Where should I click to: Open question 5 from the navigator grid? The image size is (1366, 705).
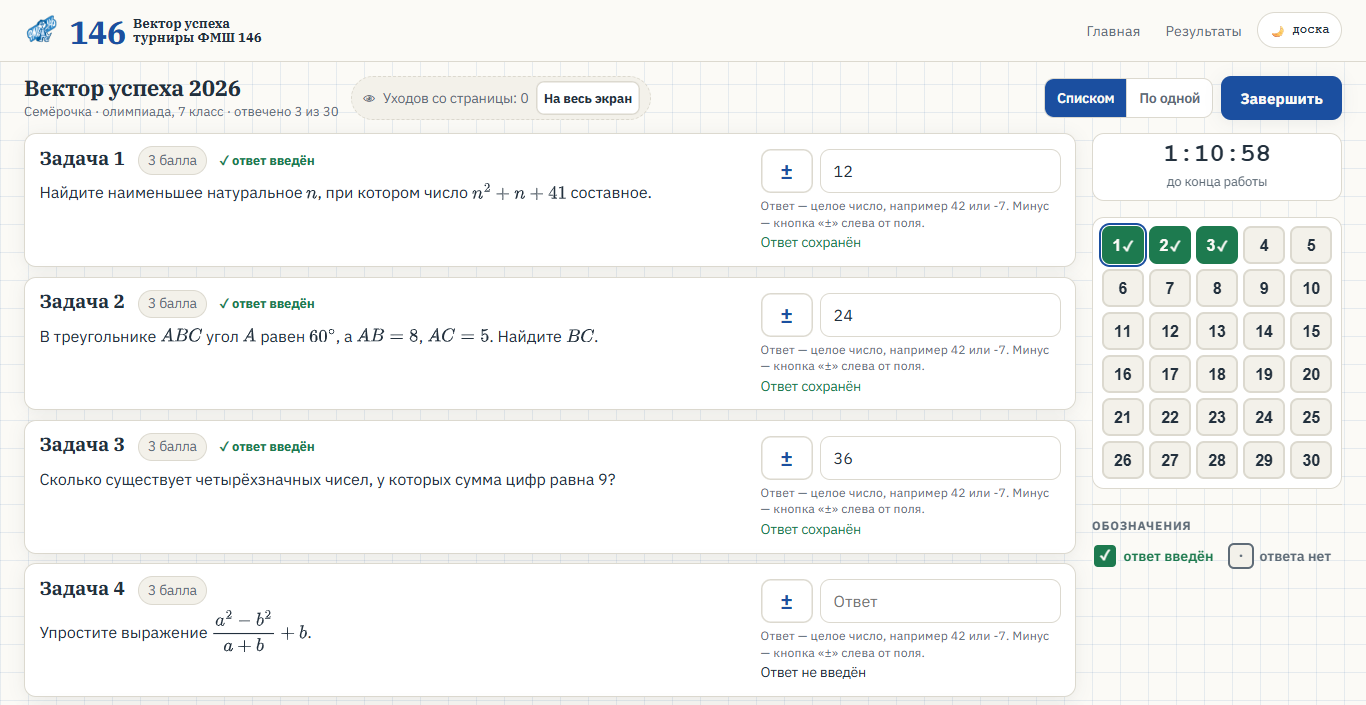point(1311,245)
